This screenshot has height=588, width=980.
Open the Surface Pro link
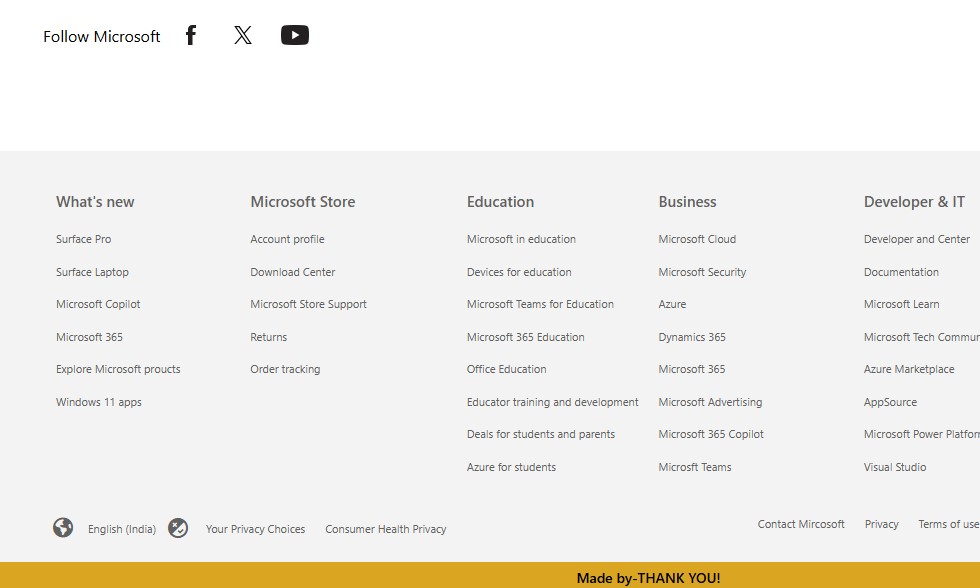pyautogui.click(x=84, y=239)
